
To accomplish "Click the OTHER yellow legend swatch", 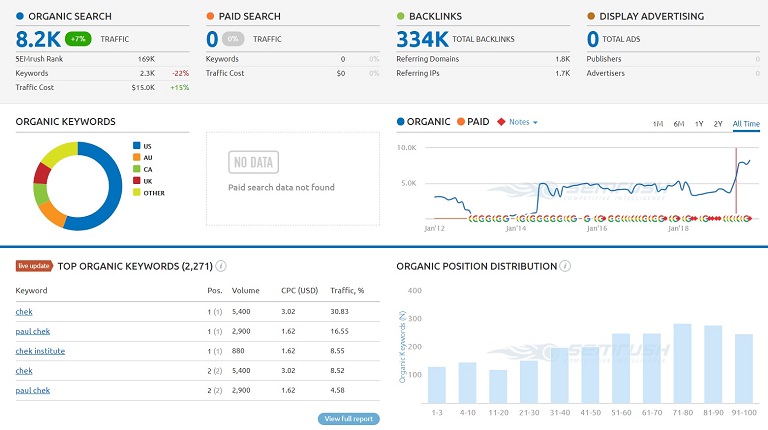I will coord(137,192).
